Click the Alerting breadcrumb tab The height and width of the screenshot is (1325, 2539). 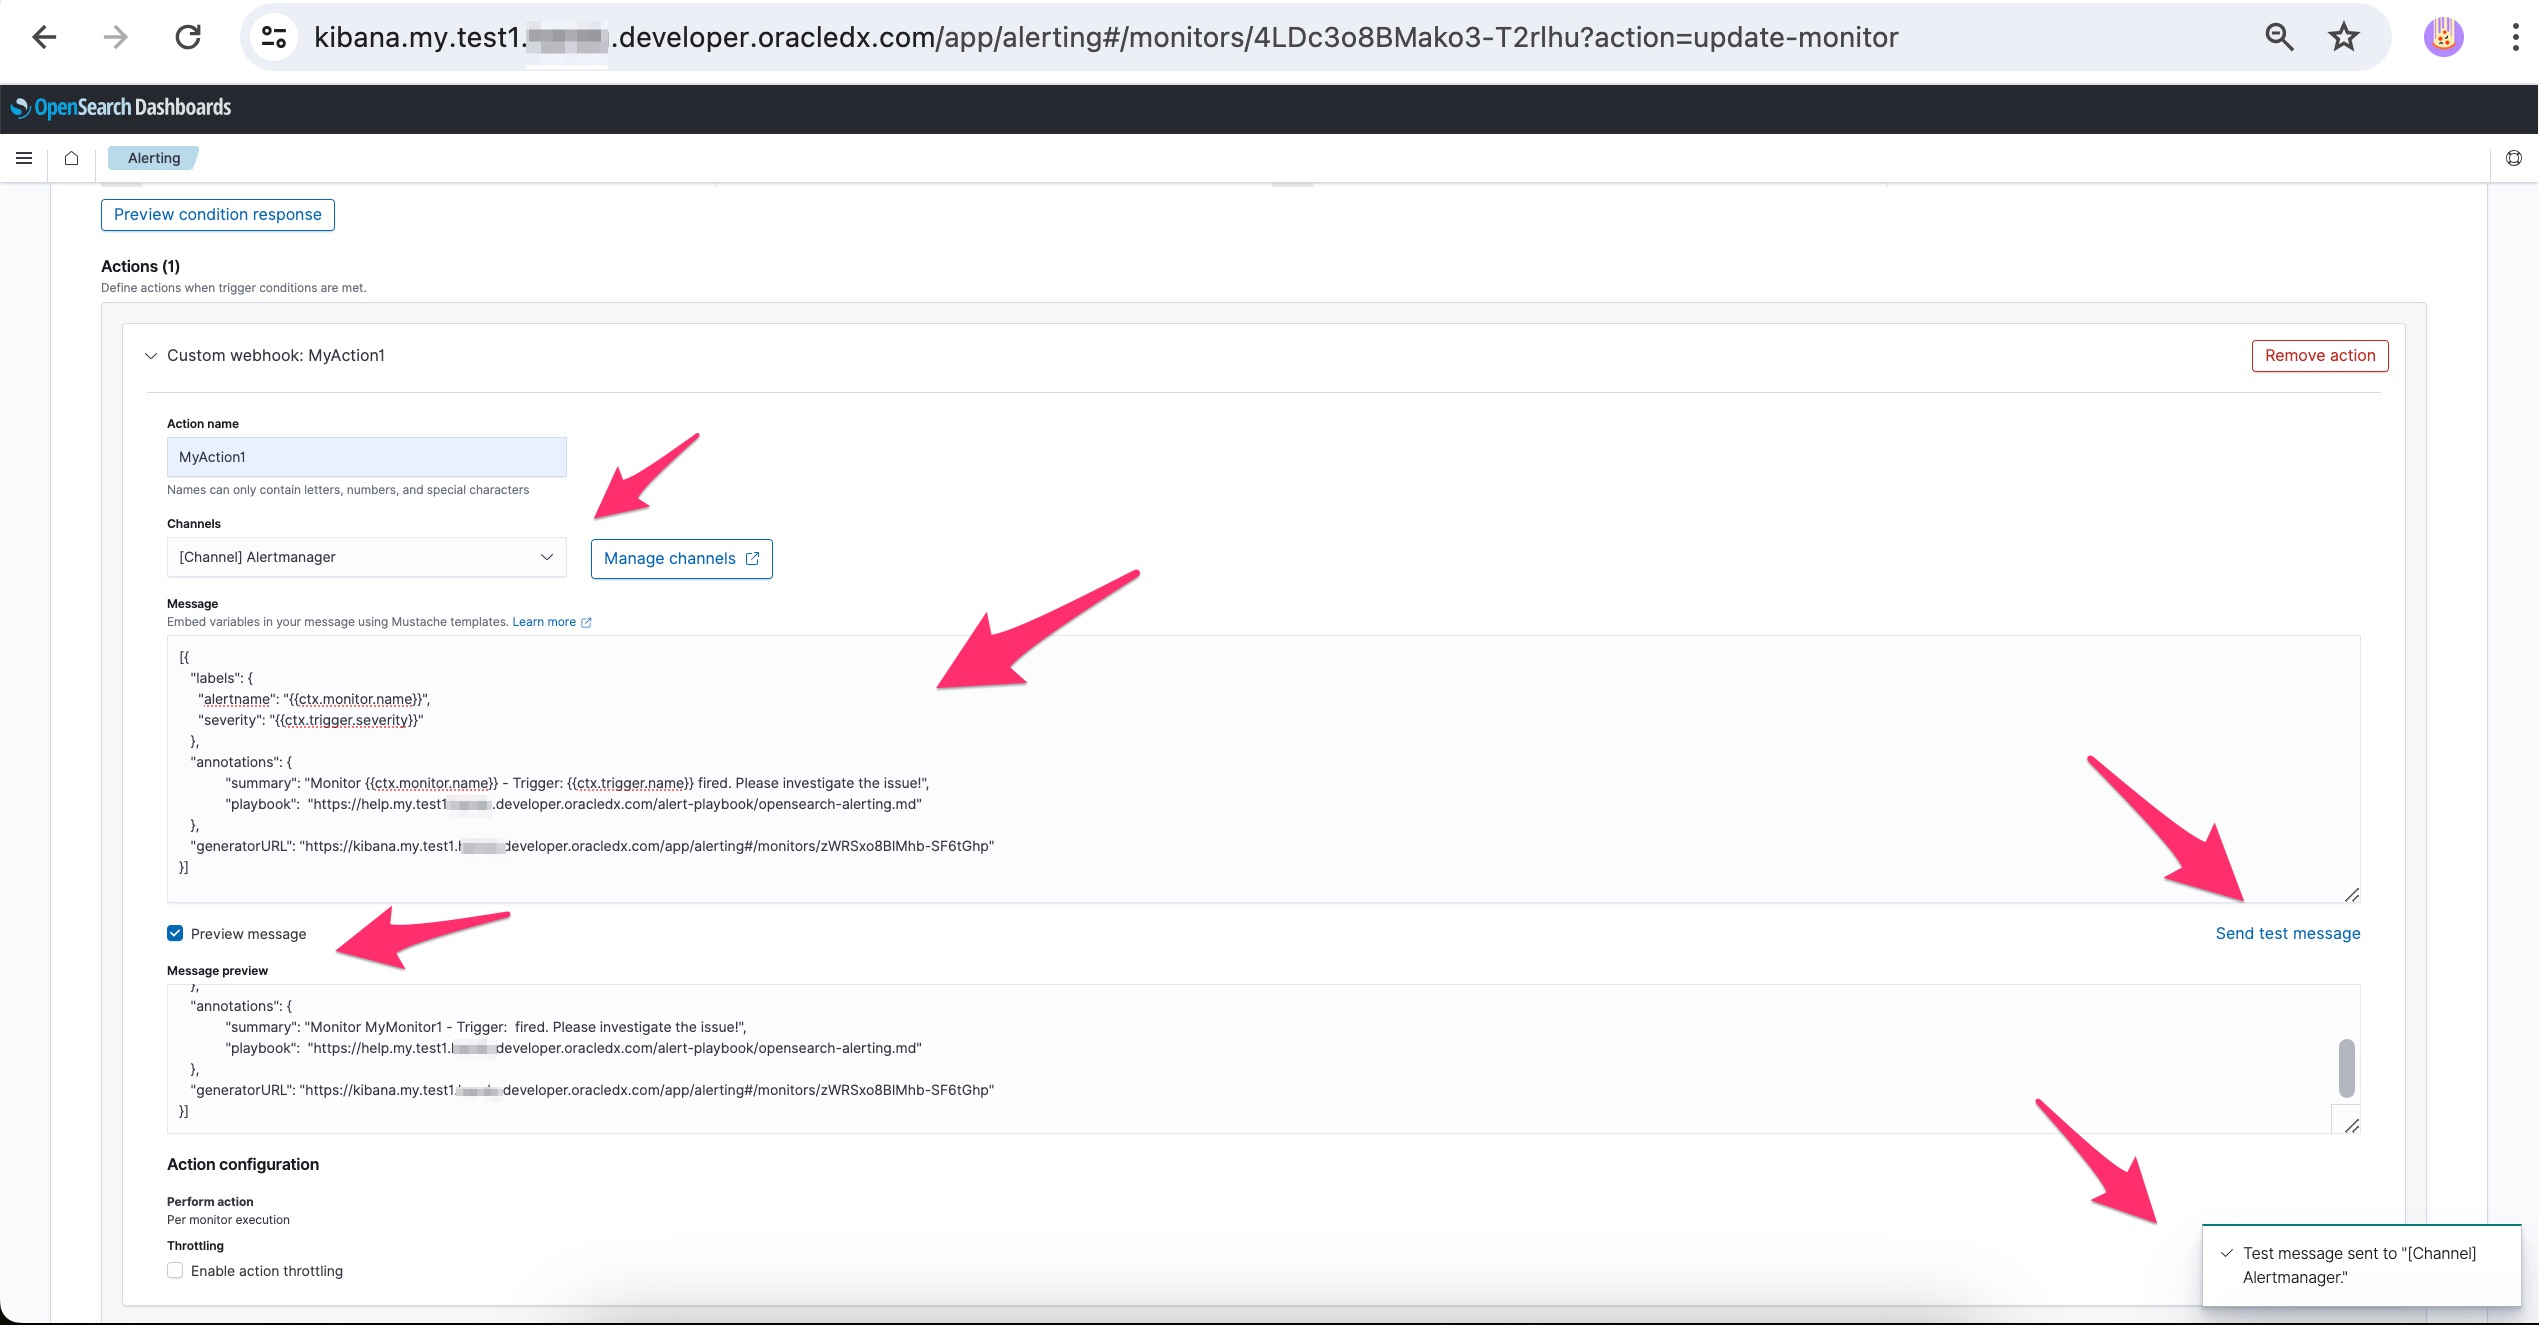click(x=154, y=158)
